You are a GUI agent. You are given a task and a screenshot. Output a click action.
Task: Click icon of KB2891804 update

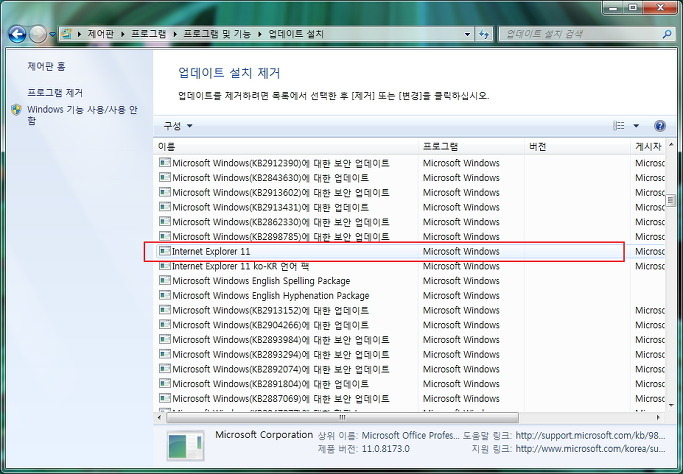tap(164, 383)
